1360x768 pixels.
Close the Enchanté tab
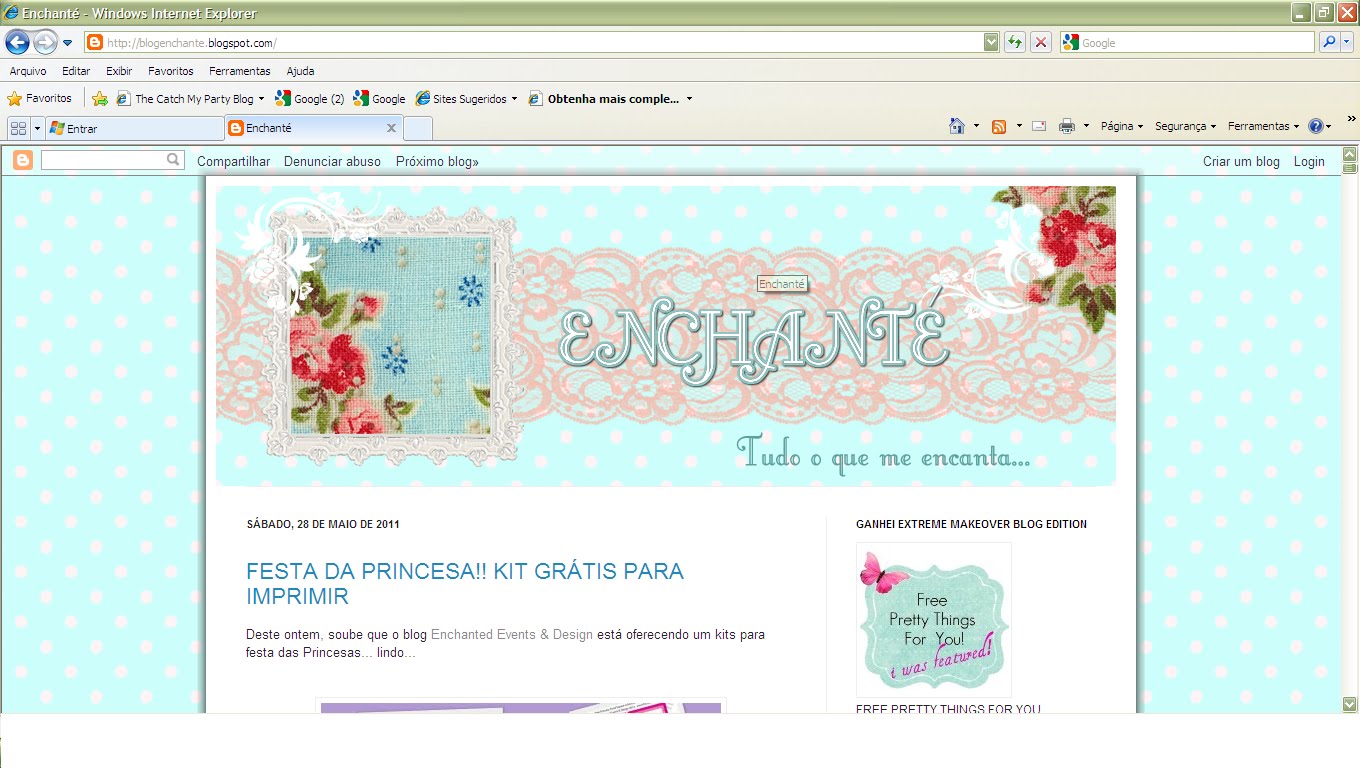coord(391,128)
